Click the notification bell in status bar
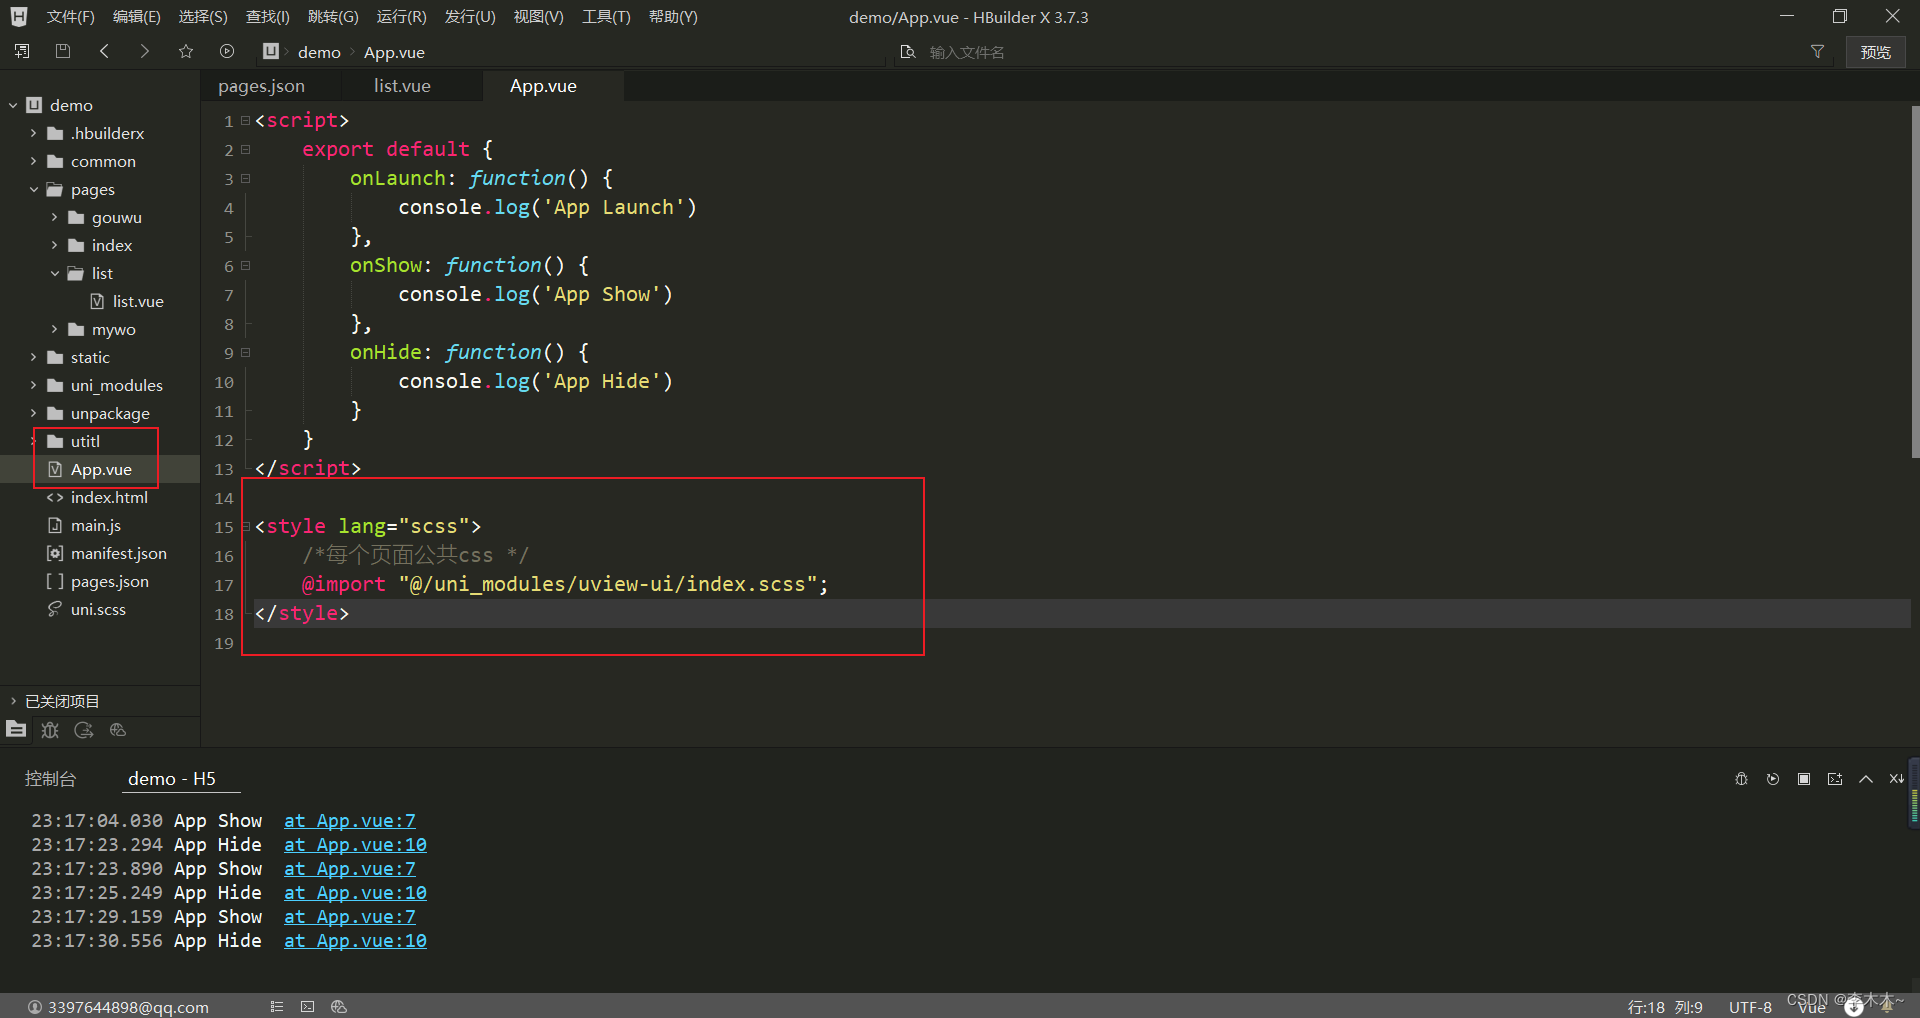The image size is (1920, 1018). pos(1885,1007)
